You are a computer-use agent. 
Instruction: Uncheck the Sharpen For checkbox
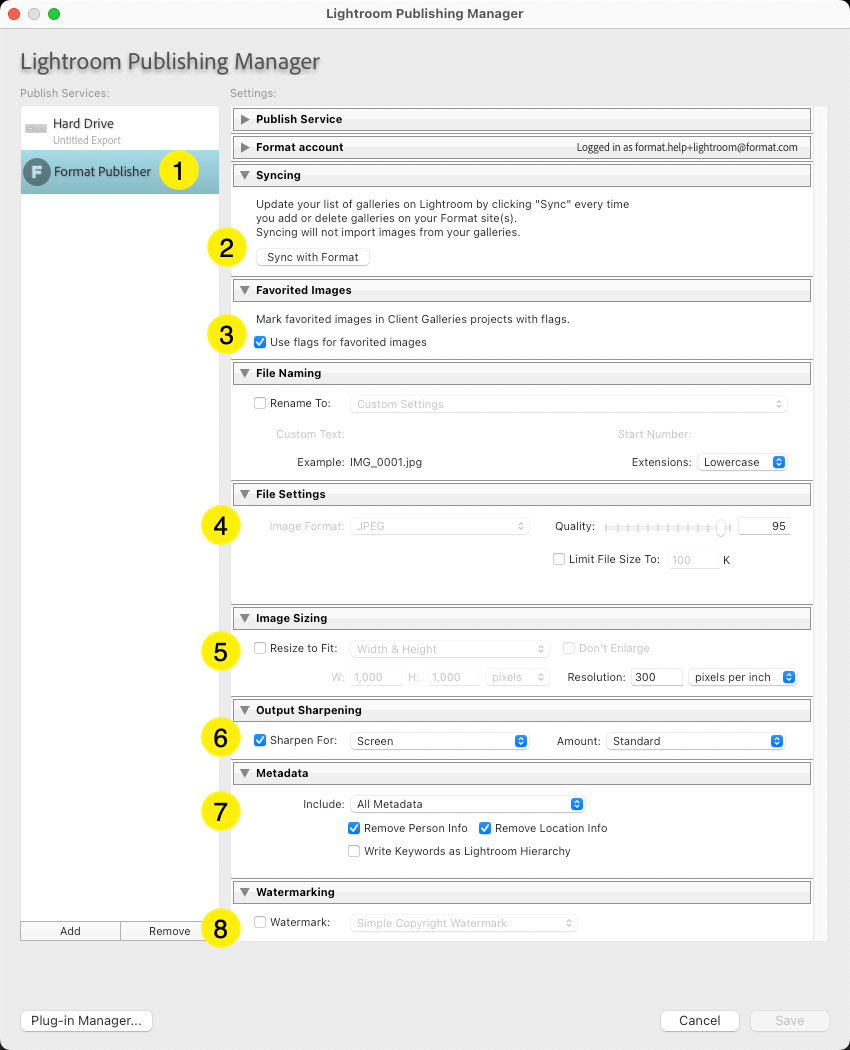[260, 740]
